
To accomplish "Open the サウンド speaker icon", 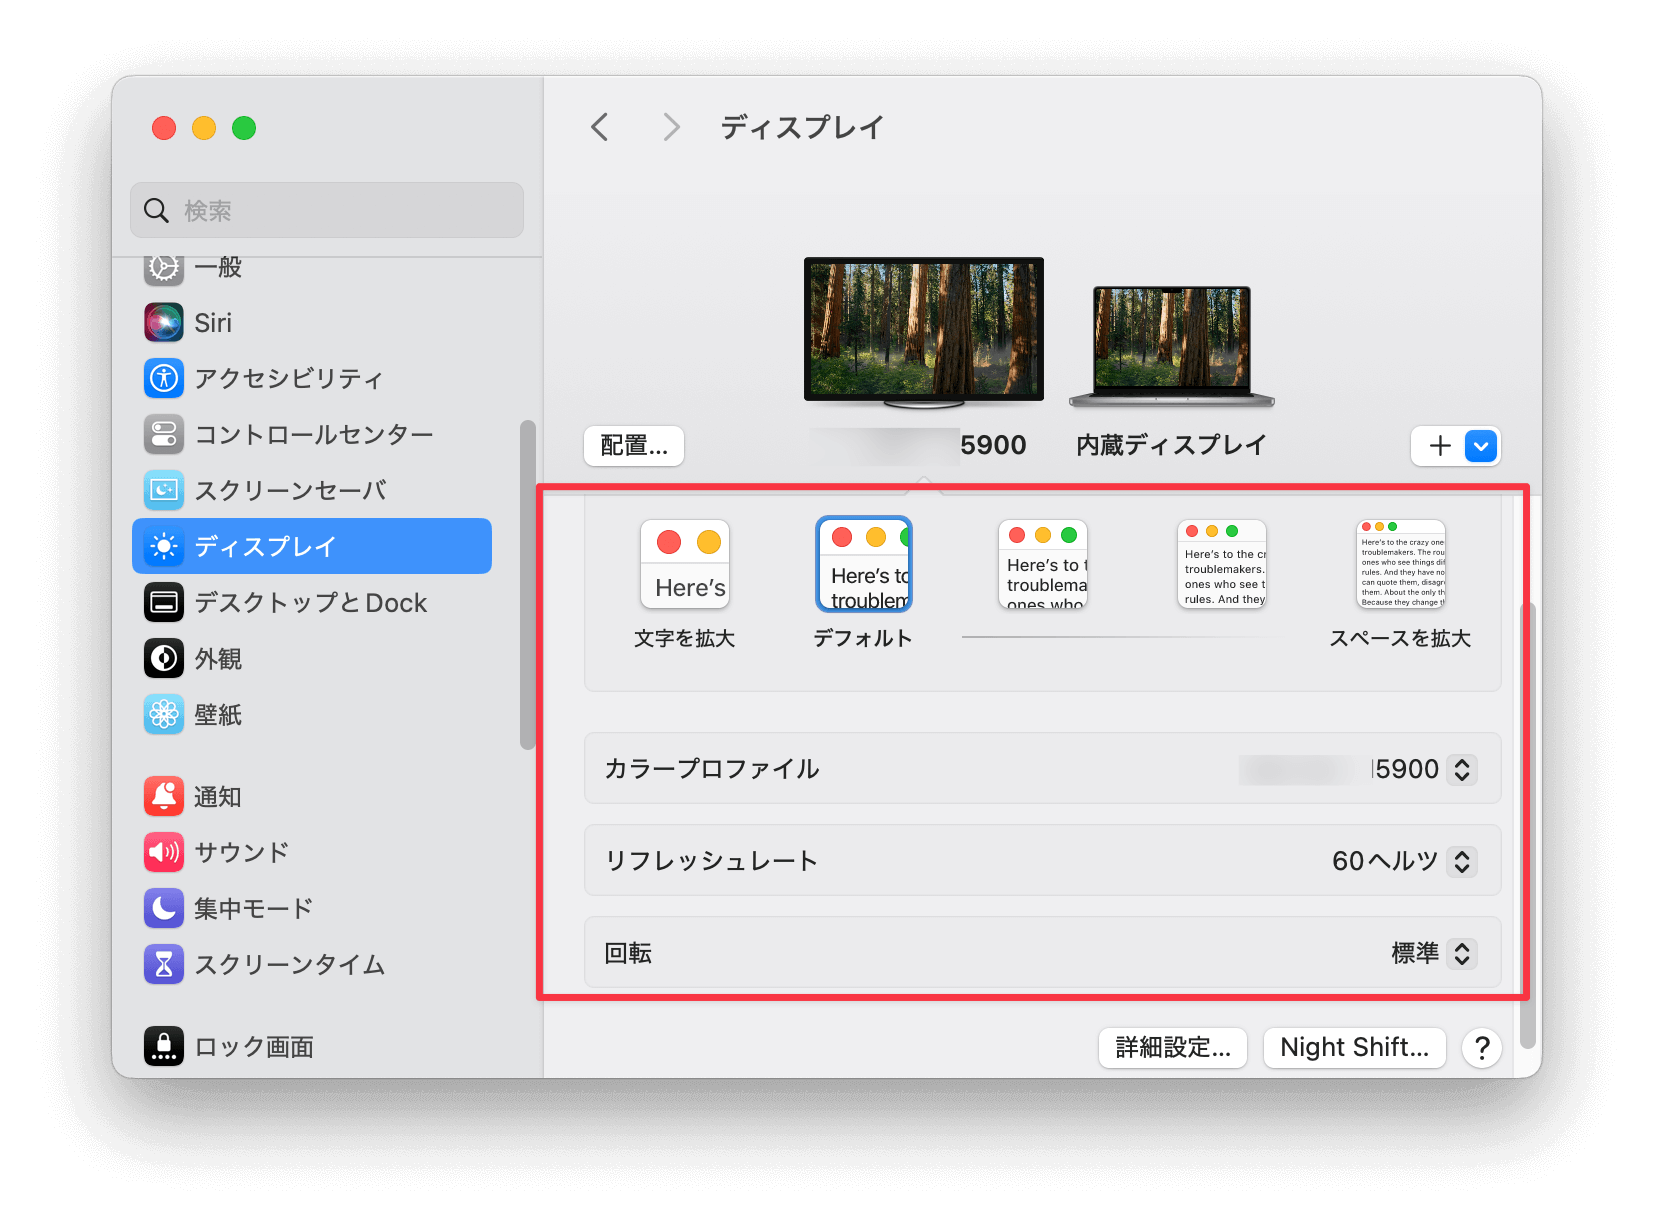I will [x=164, y=852].
